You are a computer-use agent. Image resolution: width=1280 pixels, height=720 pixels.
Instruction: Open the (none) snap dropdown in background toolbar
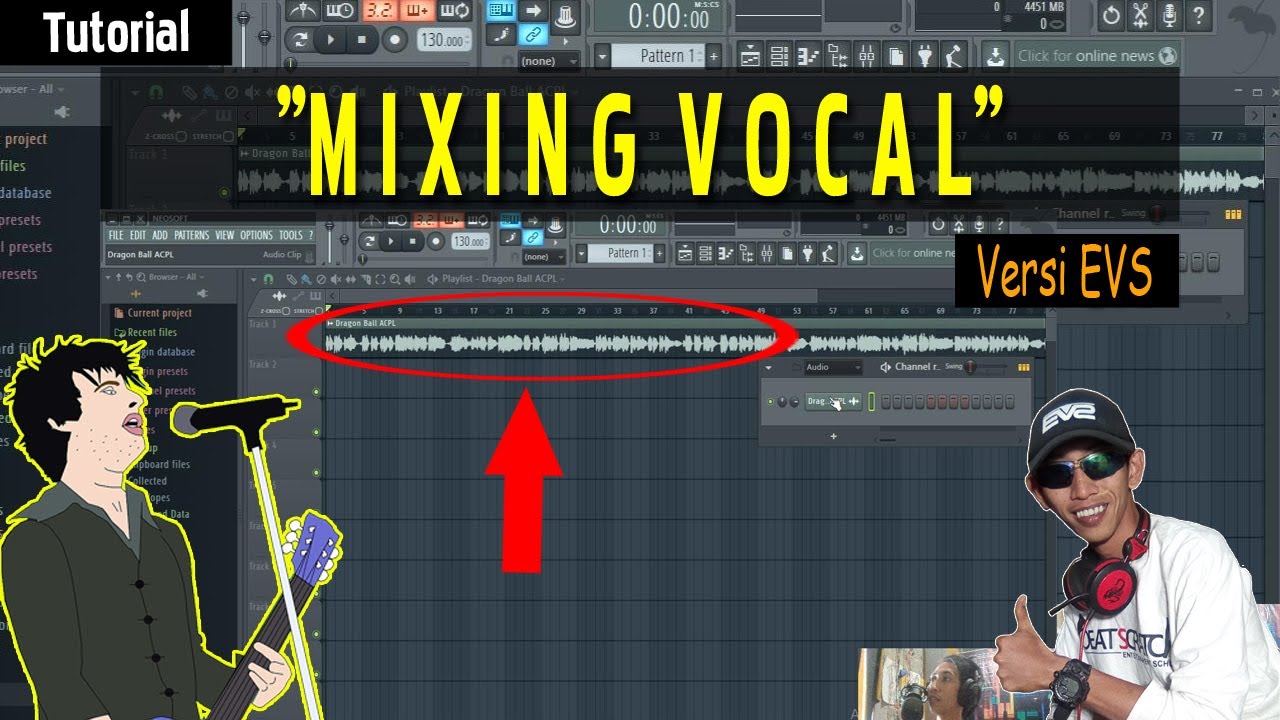549,61
